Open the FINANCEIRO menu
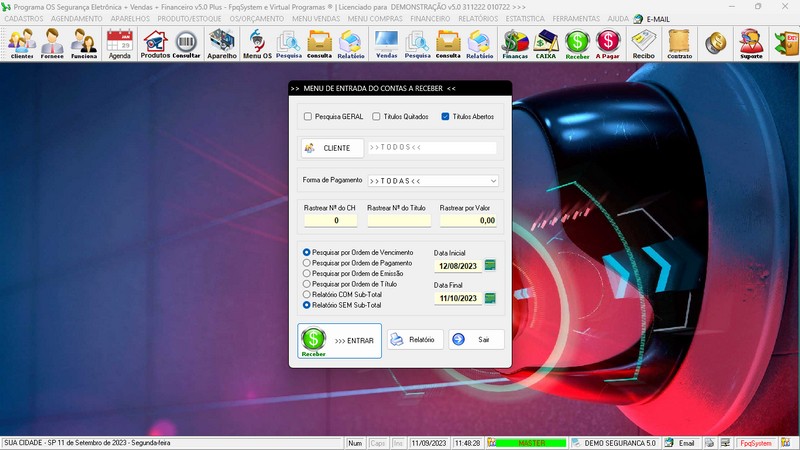This screenshot has width=800, height=450. (x=430, y=19)
